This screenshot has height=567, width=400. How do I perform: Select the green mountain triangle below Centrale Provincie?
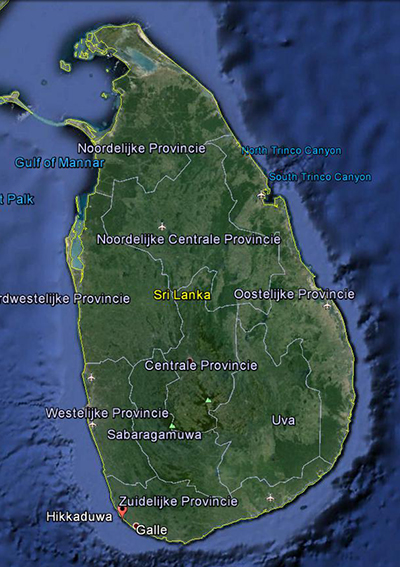pyautogui.click(x=208, y=400)
